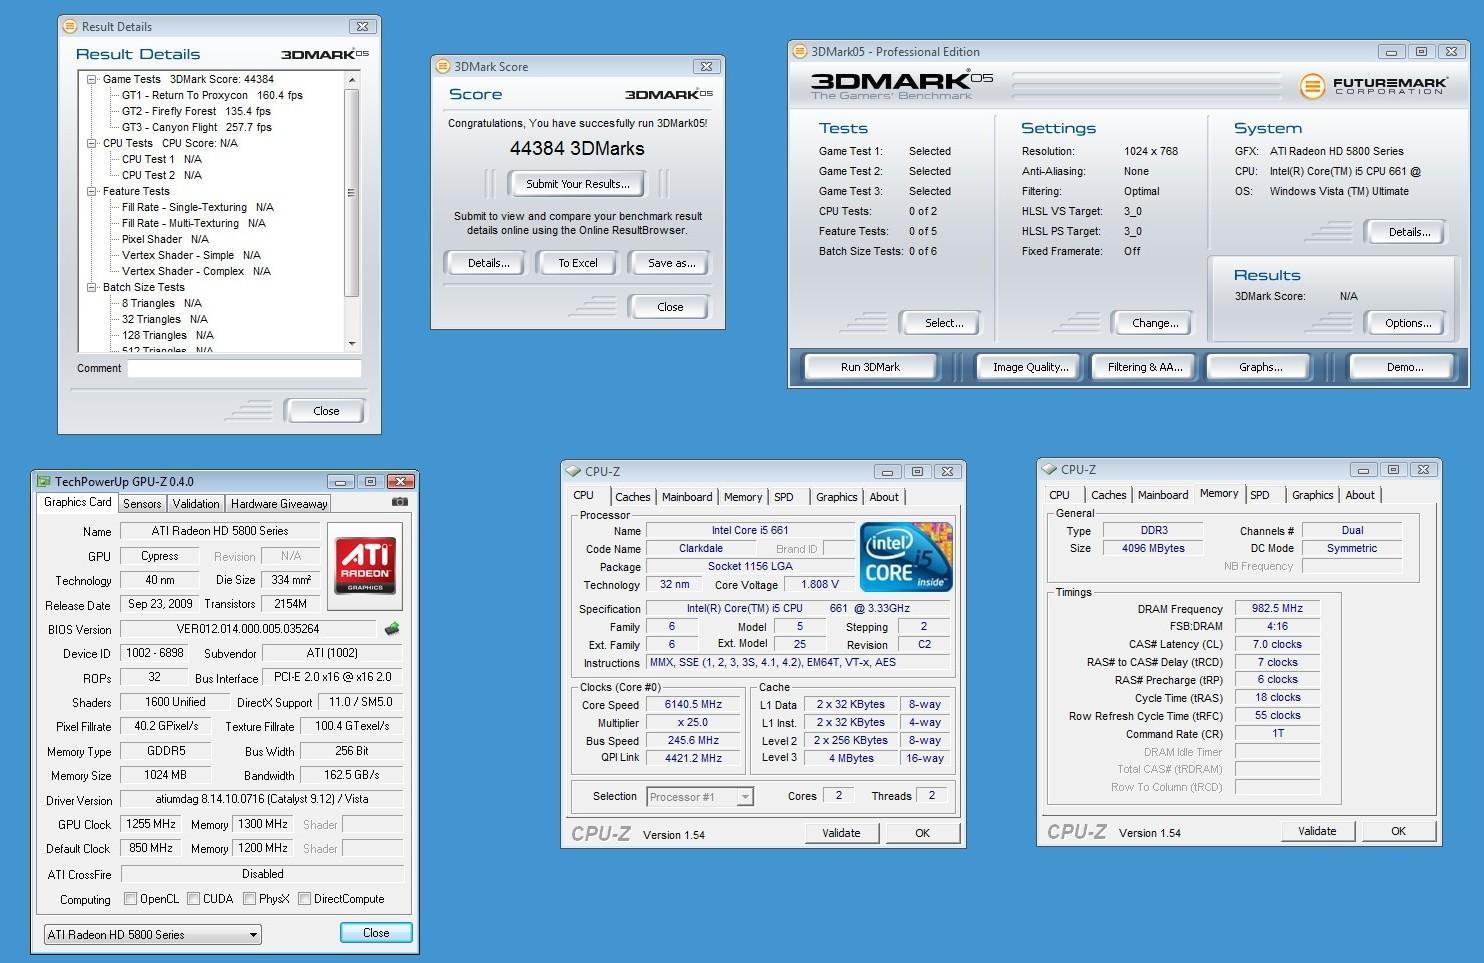Collapse the Batch Size Tests tree node

(x=92, y=287)
